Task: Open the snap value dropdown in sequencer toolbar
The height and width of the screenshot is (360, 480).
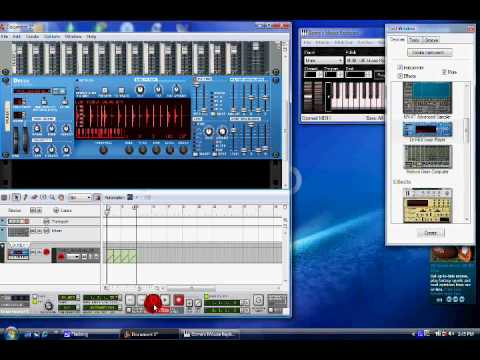Action: point(80,197)
